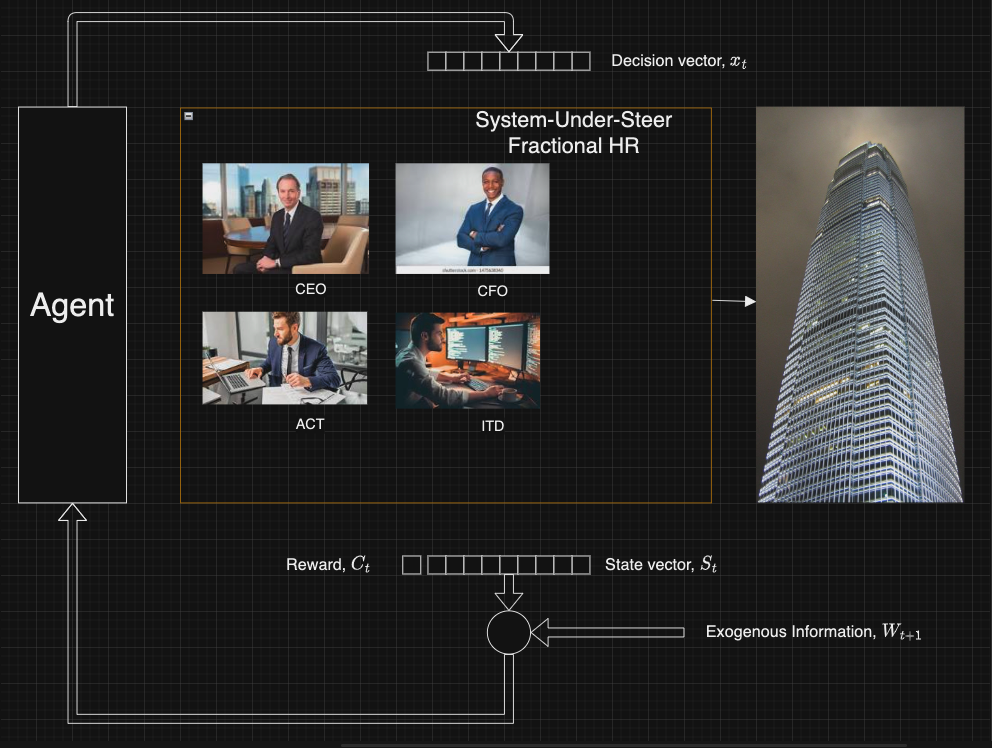Select the circle junction node

(x=508, y=632)
